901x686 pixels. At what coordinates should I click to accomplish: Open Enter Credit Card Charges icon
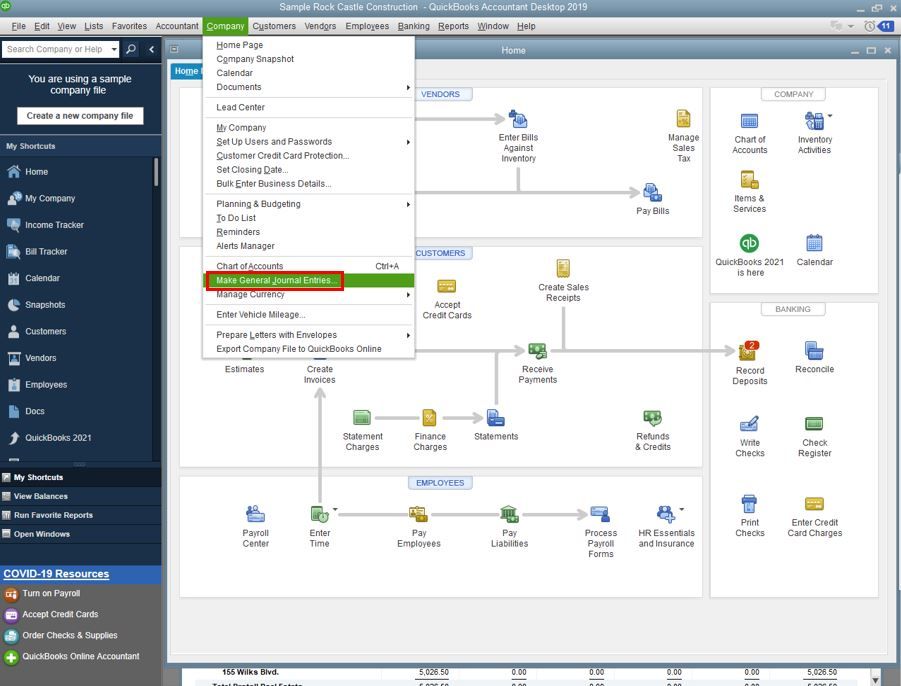(x=814, y=504)
